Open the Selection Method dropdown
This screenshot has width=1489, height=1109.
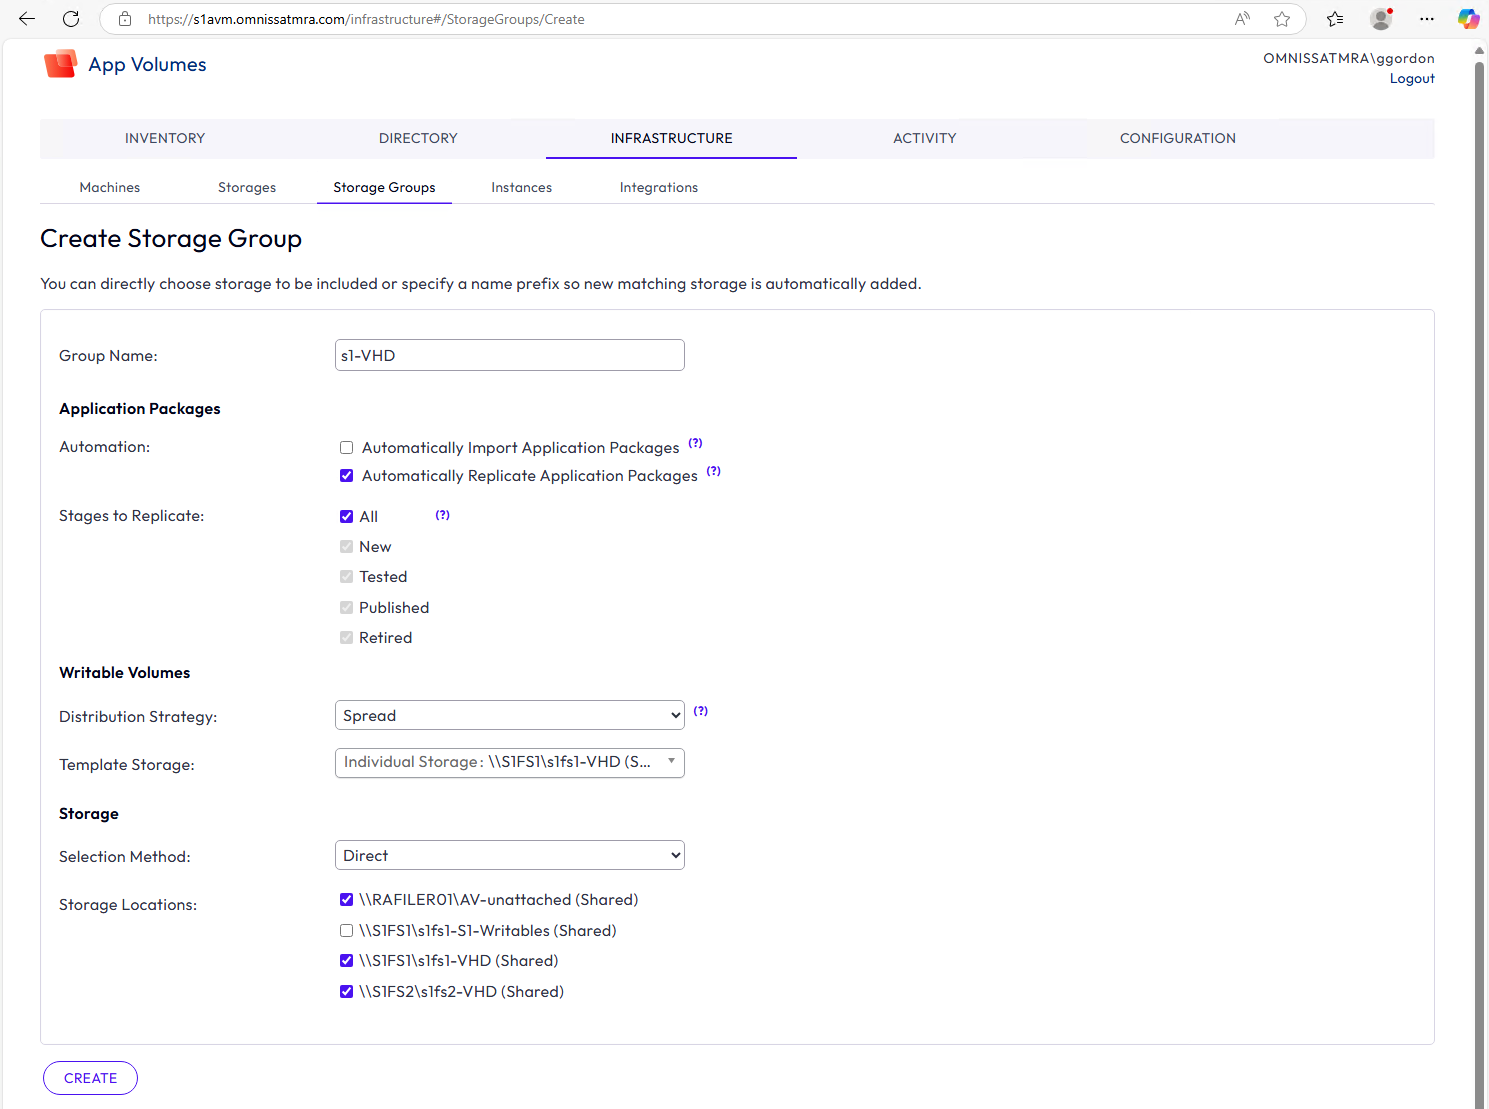[x=510, y=856]
